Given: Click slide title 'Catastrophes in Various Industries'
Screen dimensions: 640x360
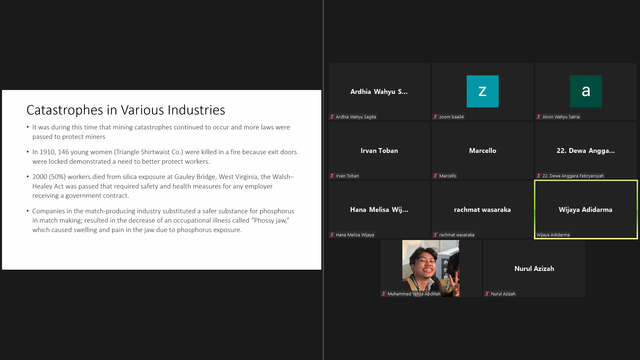Looking at the screenshot, I should coord(126,110).
